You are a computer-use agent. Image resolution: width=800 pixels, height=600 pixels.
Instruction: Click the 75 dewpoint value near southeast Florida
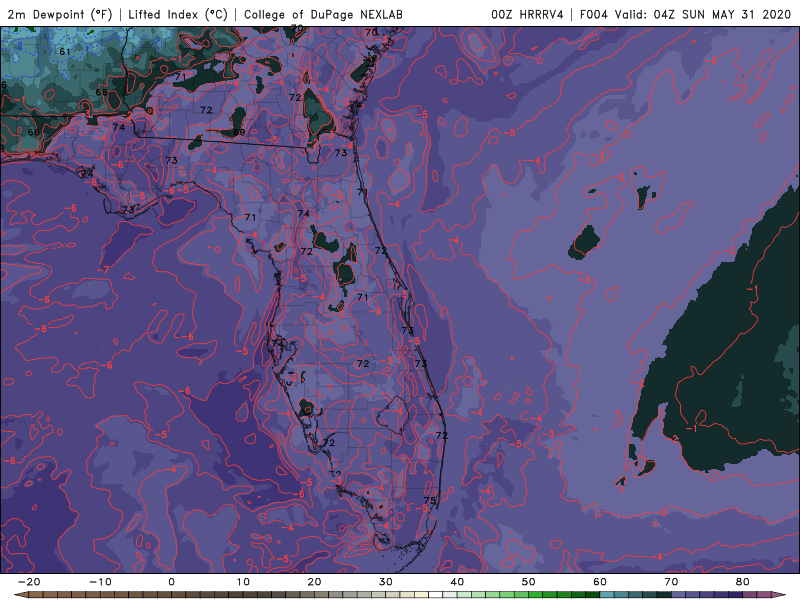430,500
